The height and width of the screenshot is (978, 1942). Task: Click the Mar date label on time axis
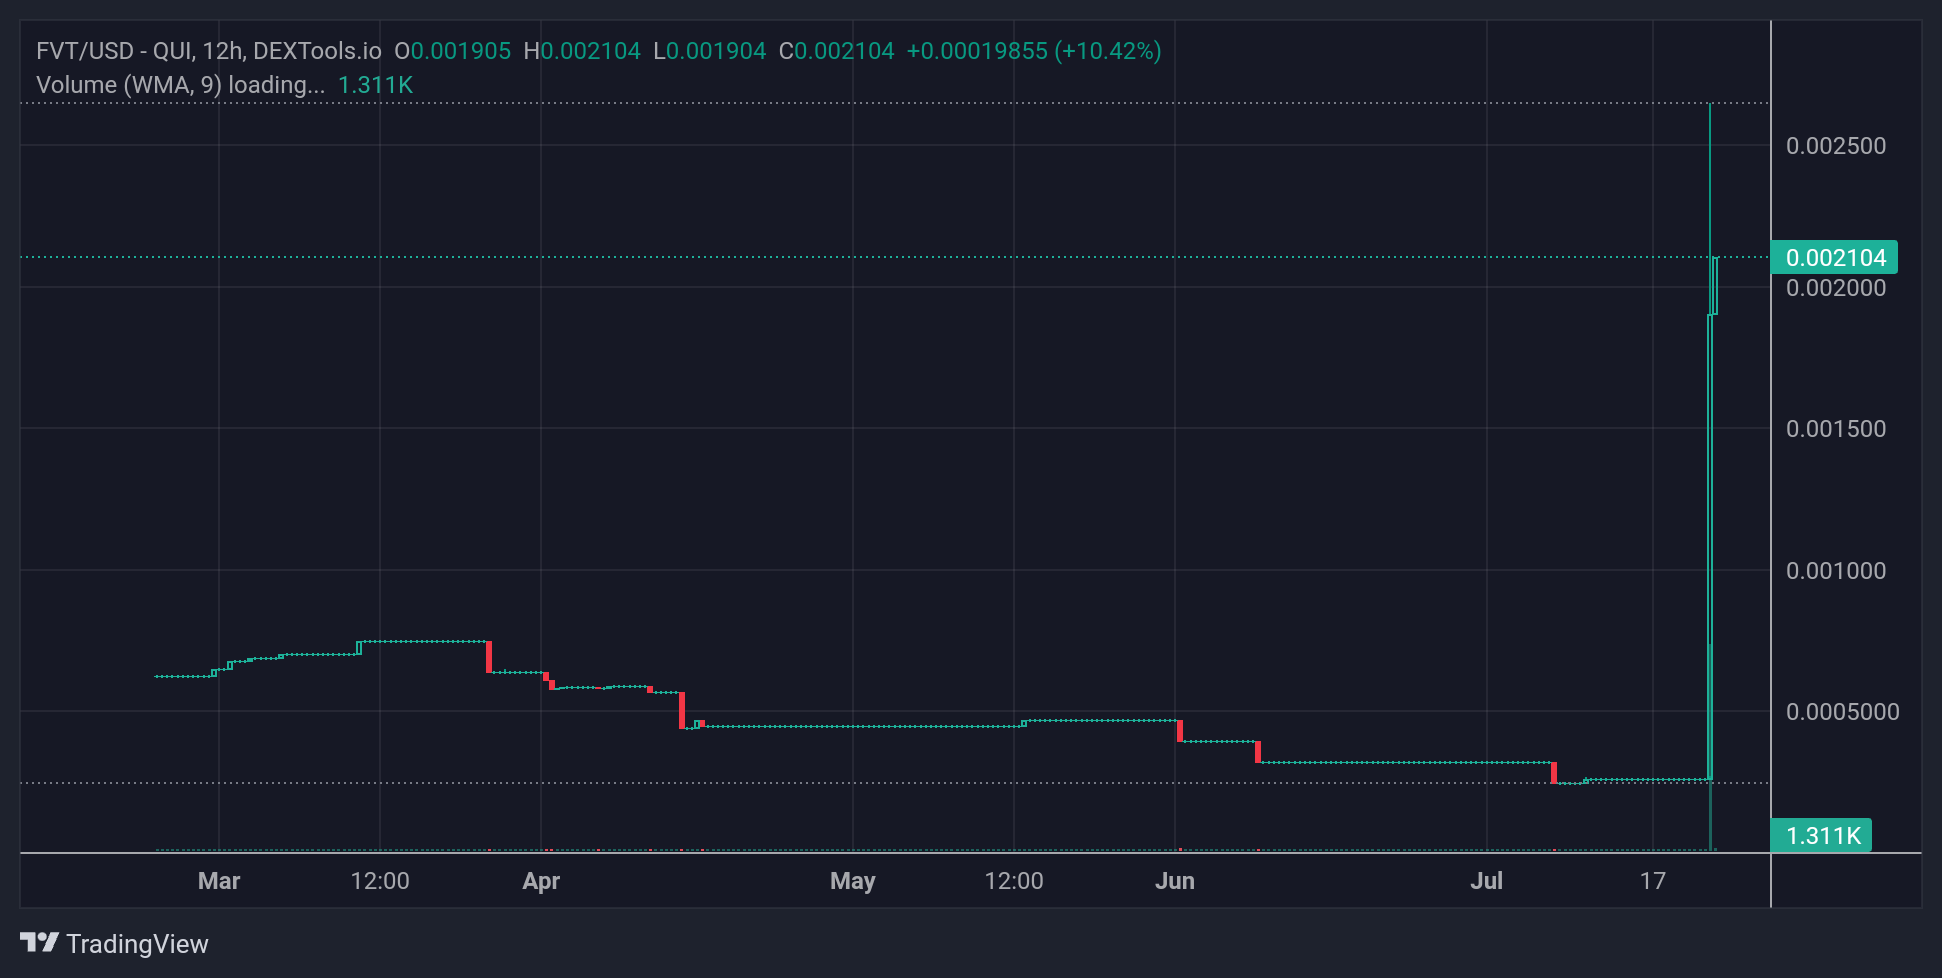click(x=219, y=881)
